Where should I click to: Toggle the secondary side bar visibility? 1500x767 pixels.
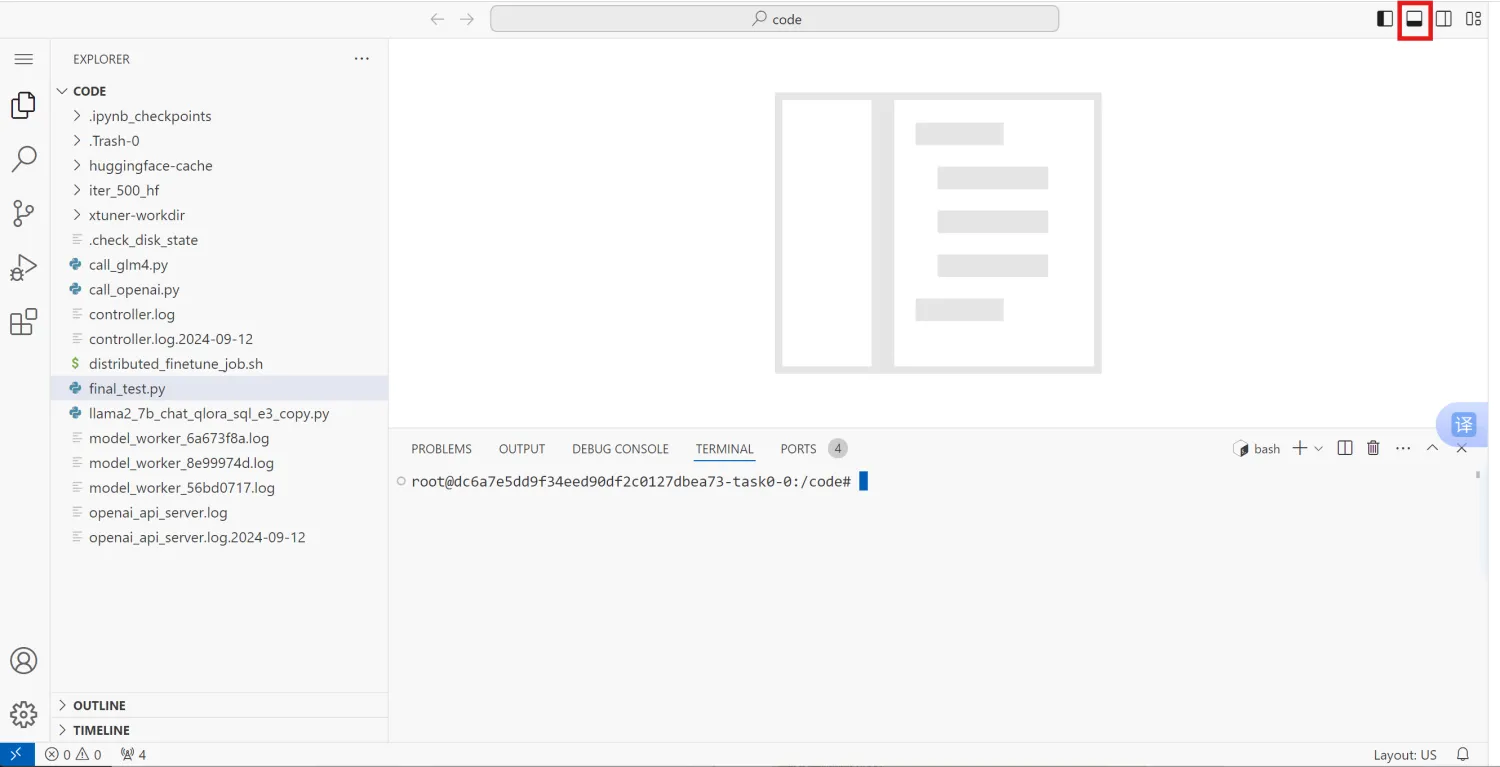pyautogui.click(x=1444, y=19)
